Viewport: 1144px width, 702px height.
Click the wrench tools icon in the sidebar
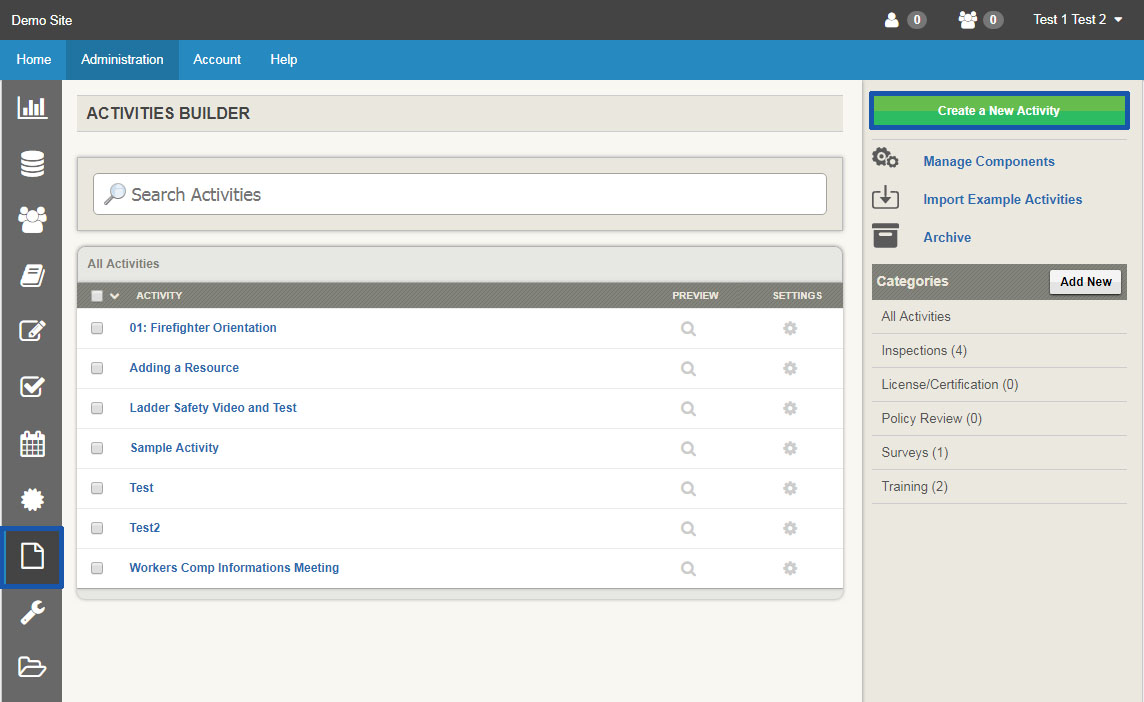point(32,612)
